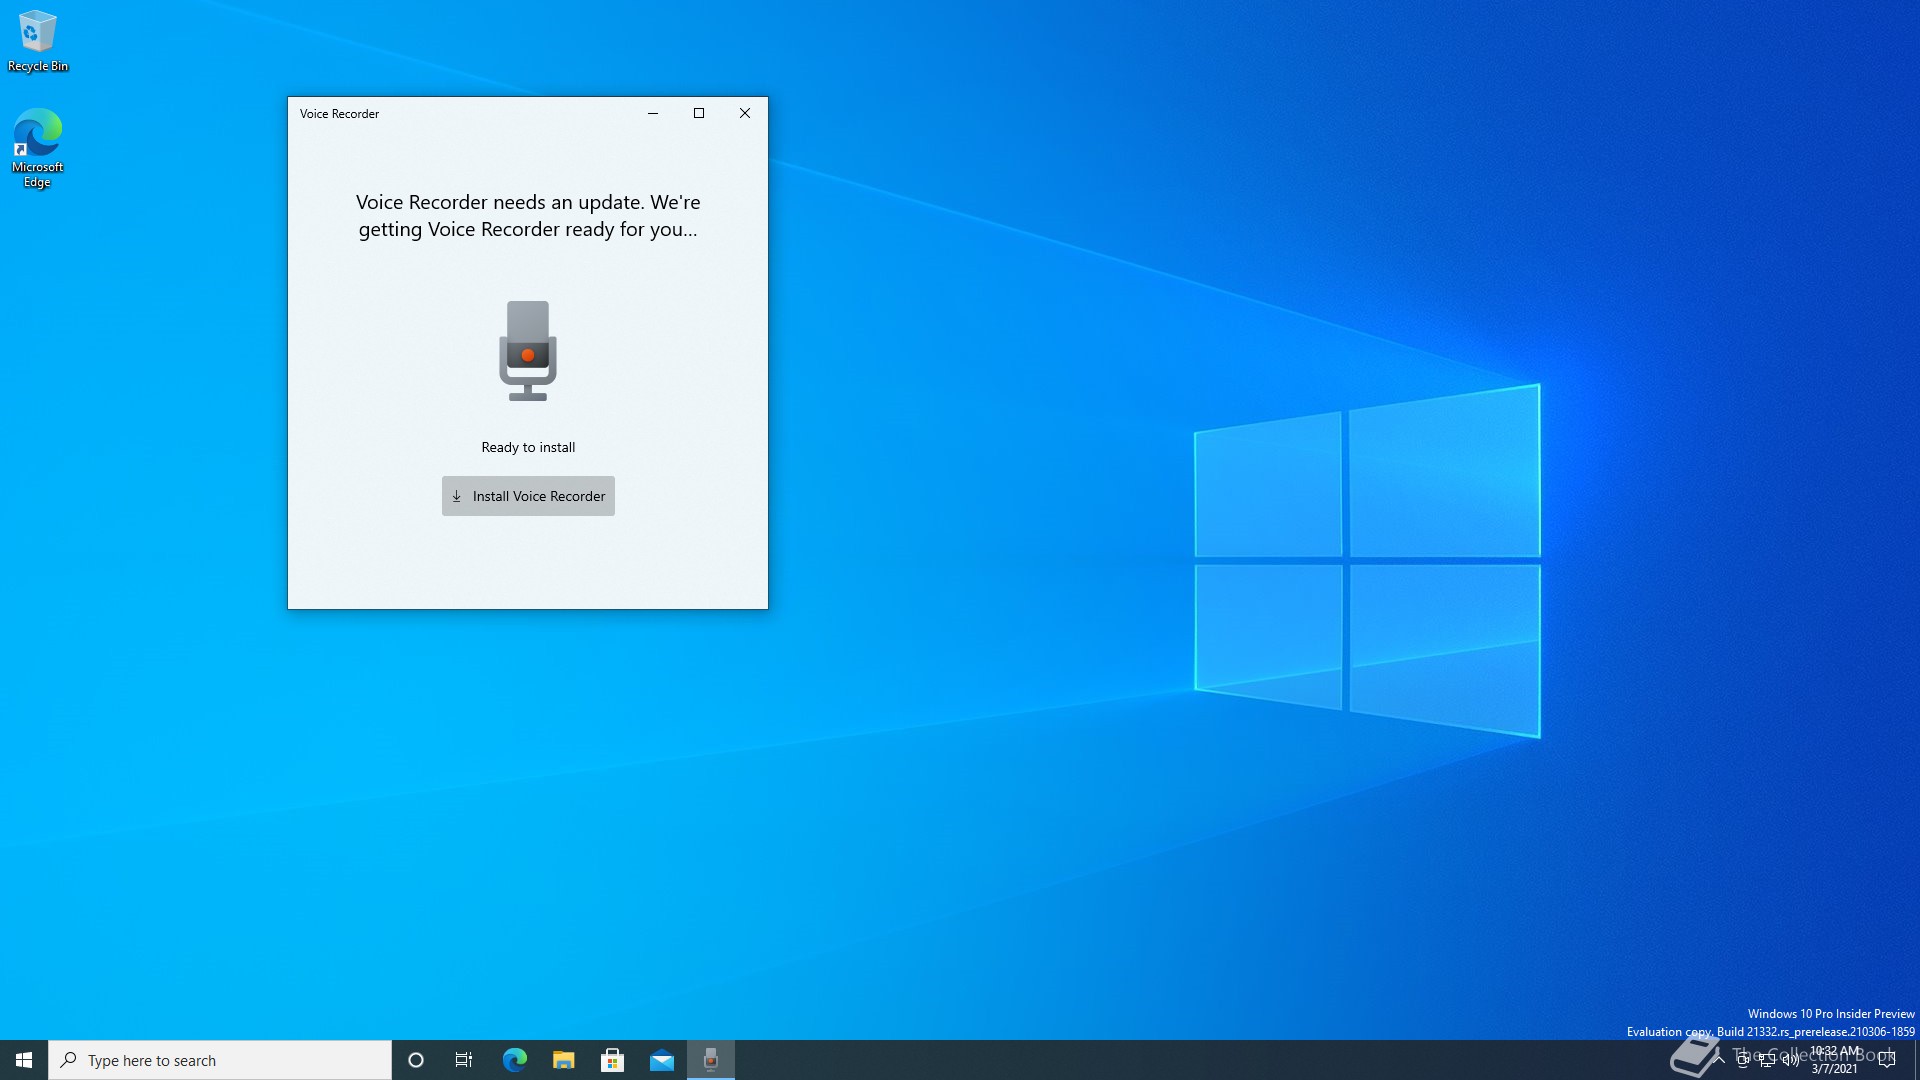Viewport: 1920px width, 1080px height.
Task: Open Microsoft Store from taskbar
Action: 612,1060
